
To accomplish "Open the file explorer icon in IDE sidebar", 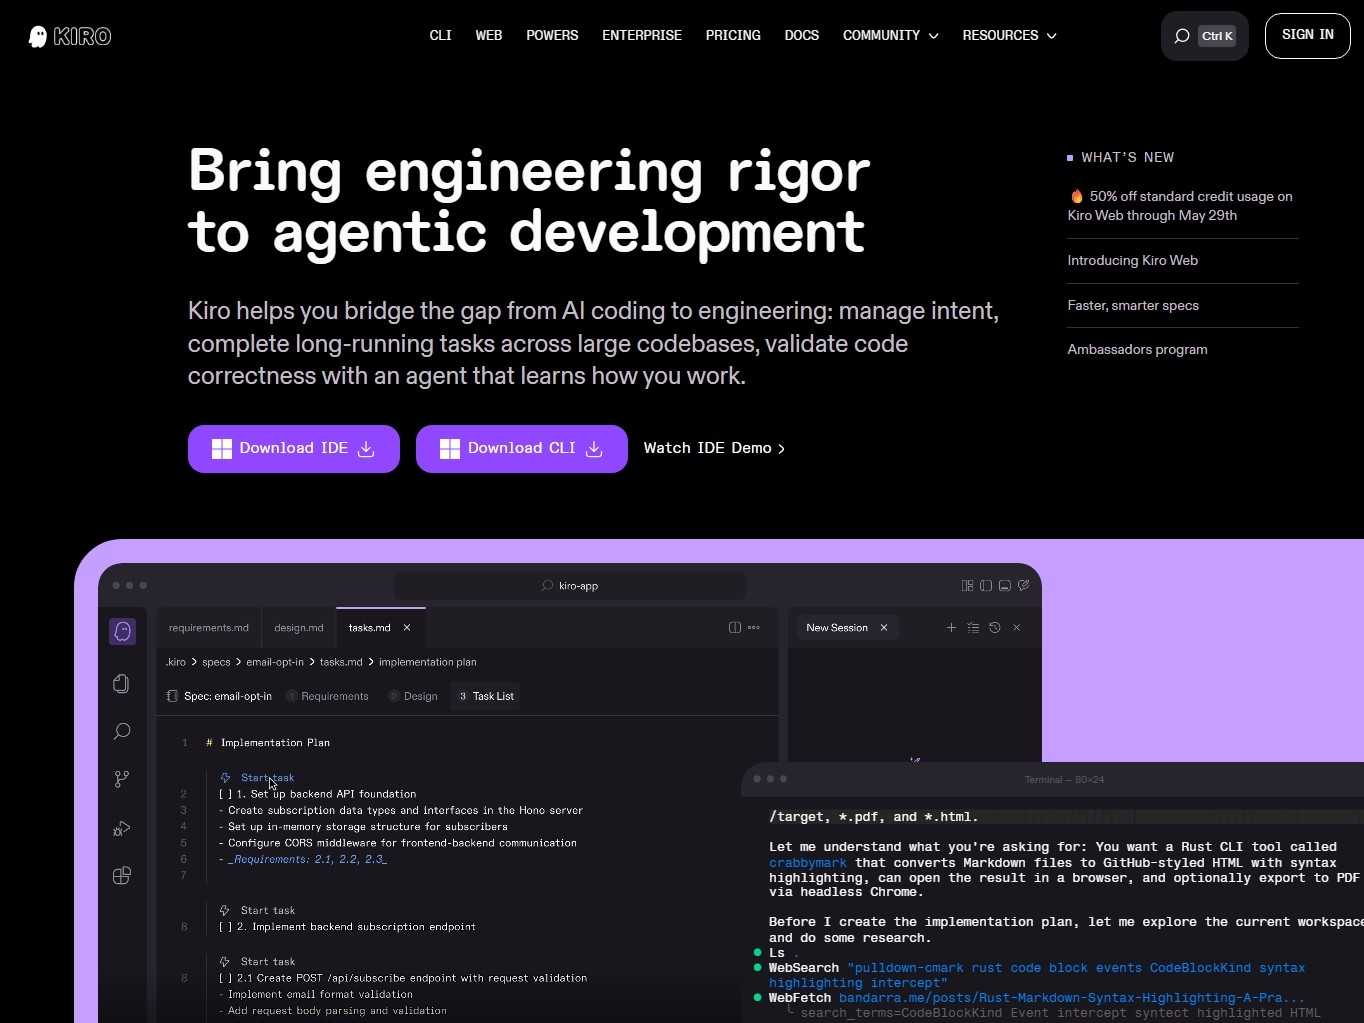I will tap(122, 683).
